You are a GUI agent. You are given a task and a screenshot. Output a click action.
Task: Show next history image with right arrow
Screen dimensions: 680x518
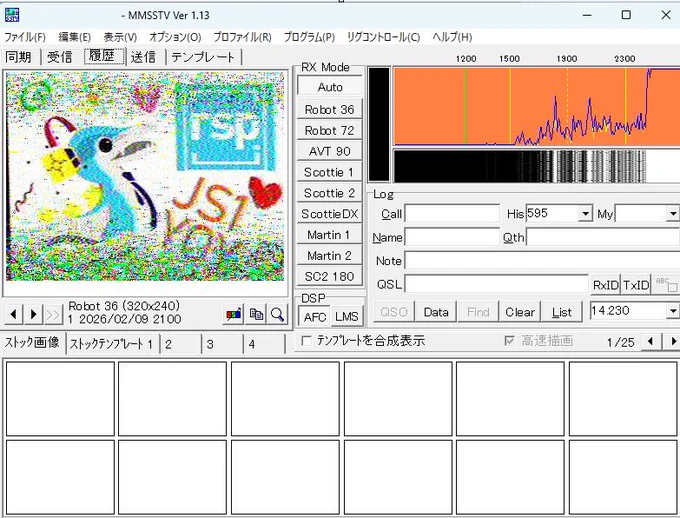click(33, 314)
